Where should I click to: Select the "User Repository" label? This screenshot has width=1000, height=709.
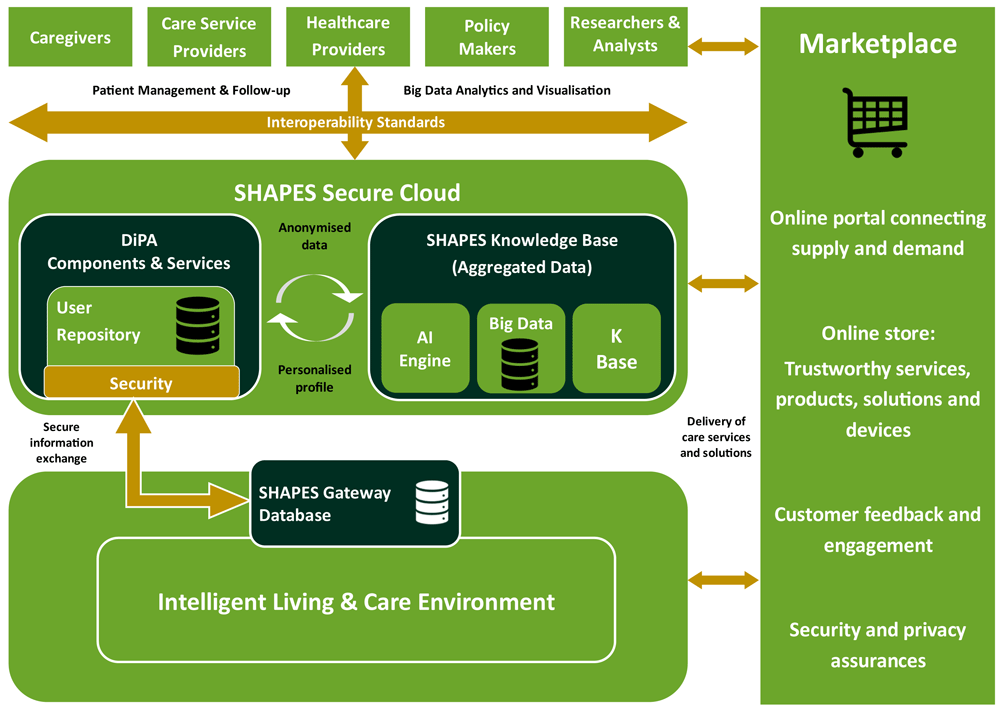(98, 321)
